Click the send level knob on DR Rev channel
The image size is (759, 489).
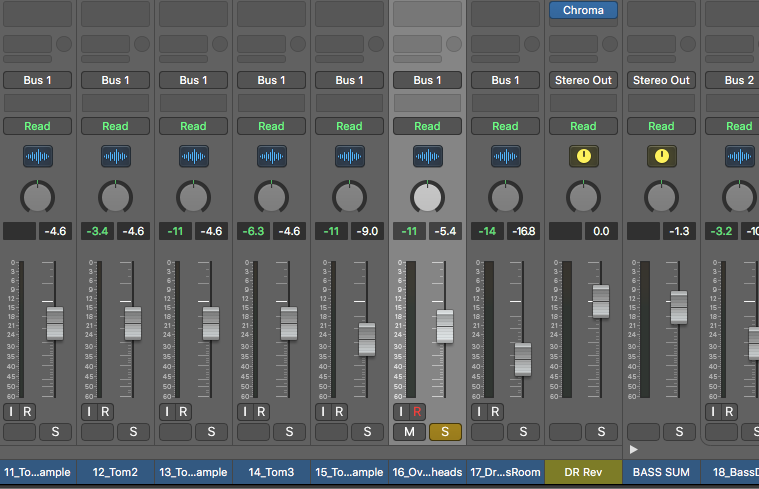pos(610,44)
